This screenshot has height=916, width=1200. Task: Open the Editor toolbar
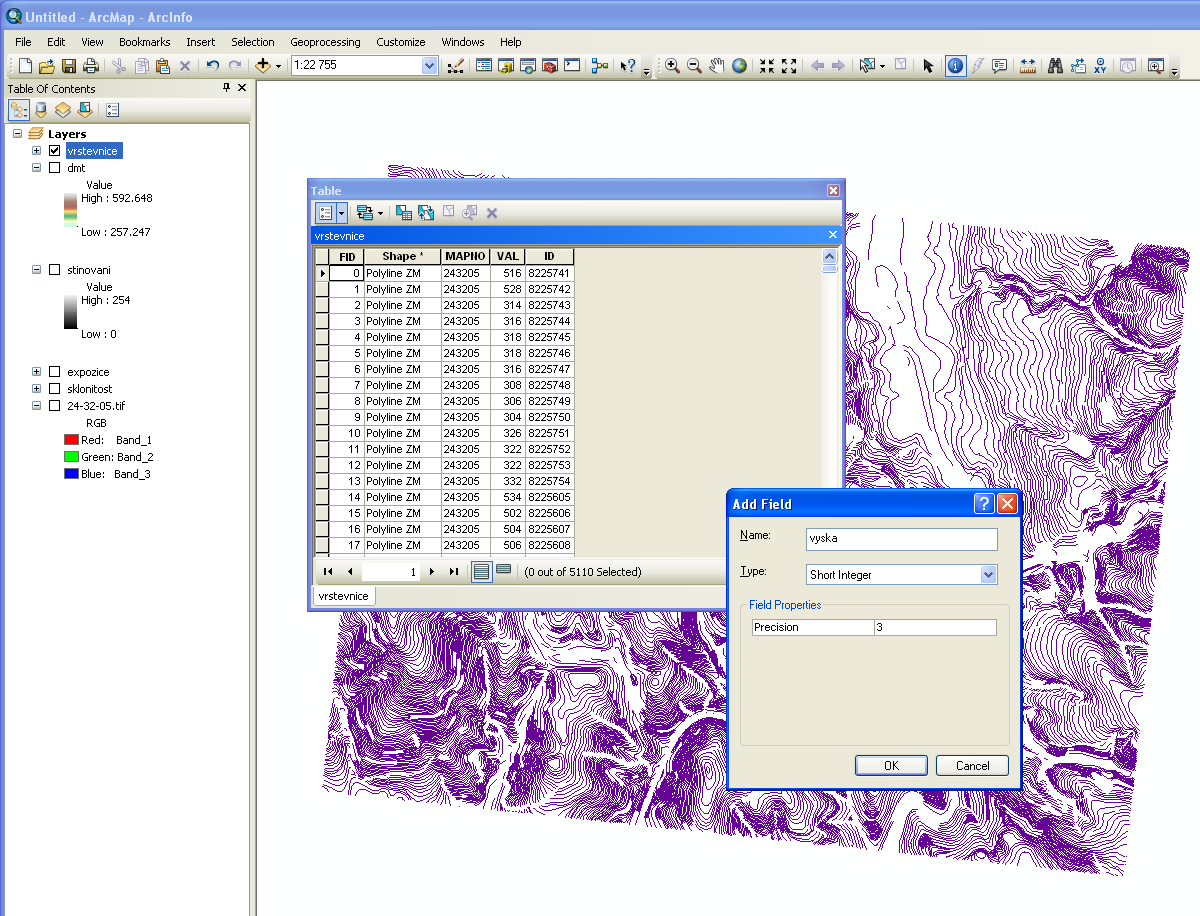pyautogui.click(x=456, y=66)
